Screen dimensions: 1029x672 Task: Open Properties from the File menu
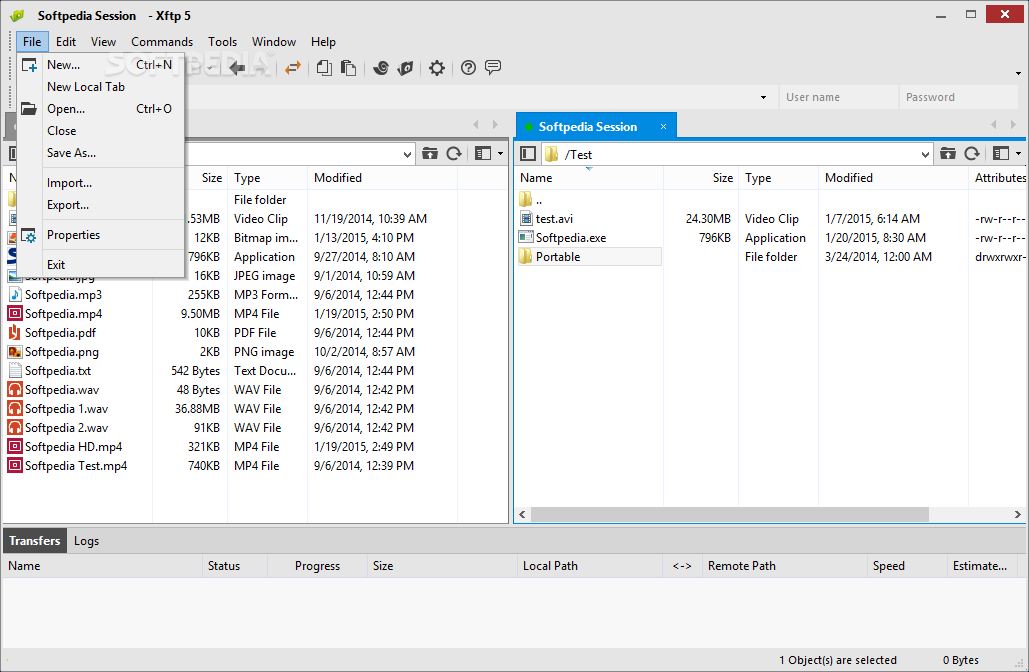[100, 235]
